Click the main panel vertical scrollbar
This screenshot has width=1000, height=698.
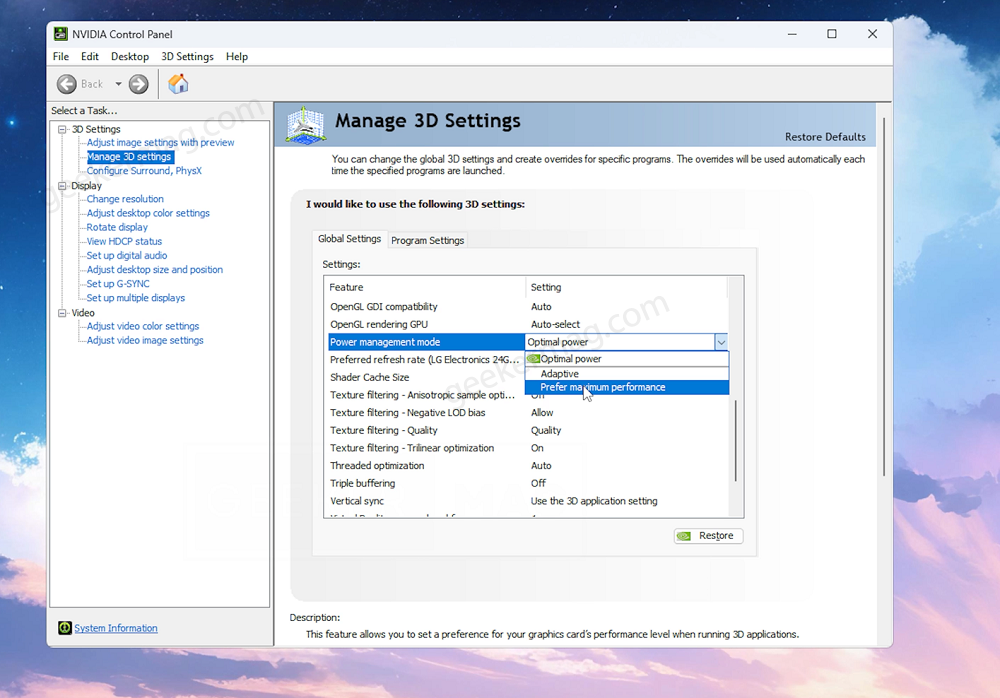(x=884, y=297)
